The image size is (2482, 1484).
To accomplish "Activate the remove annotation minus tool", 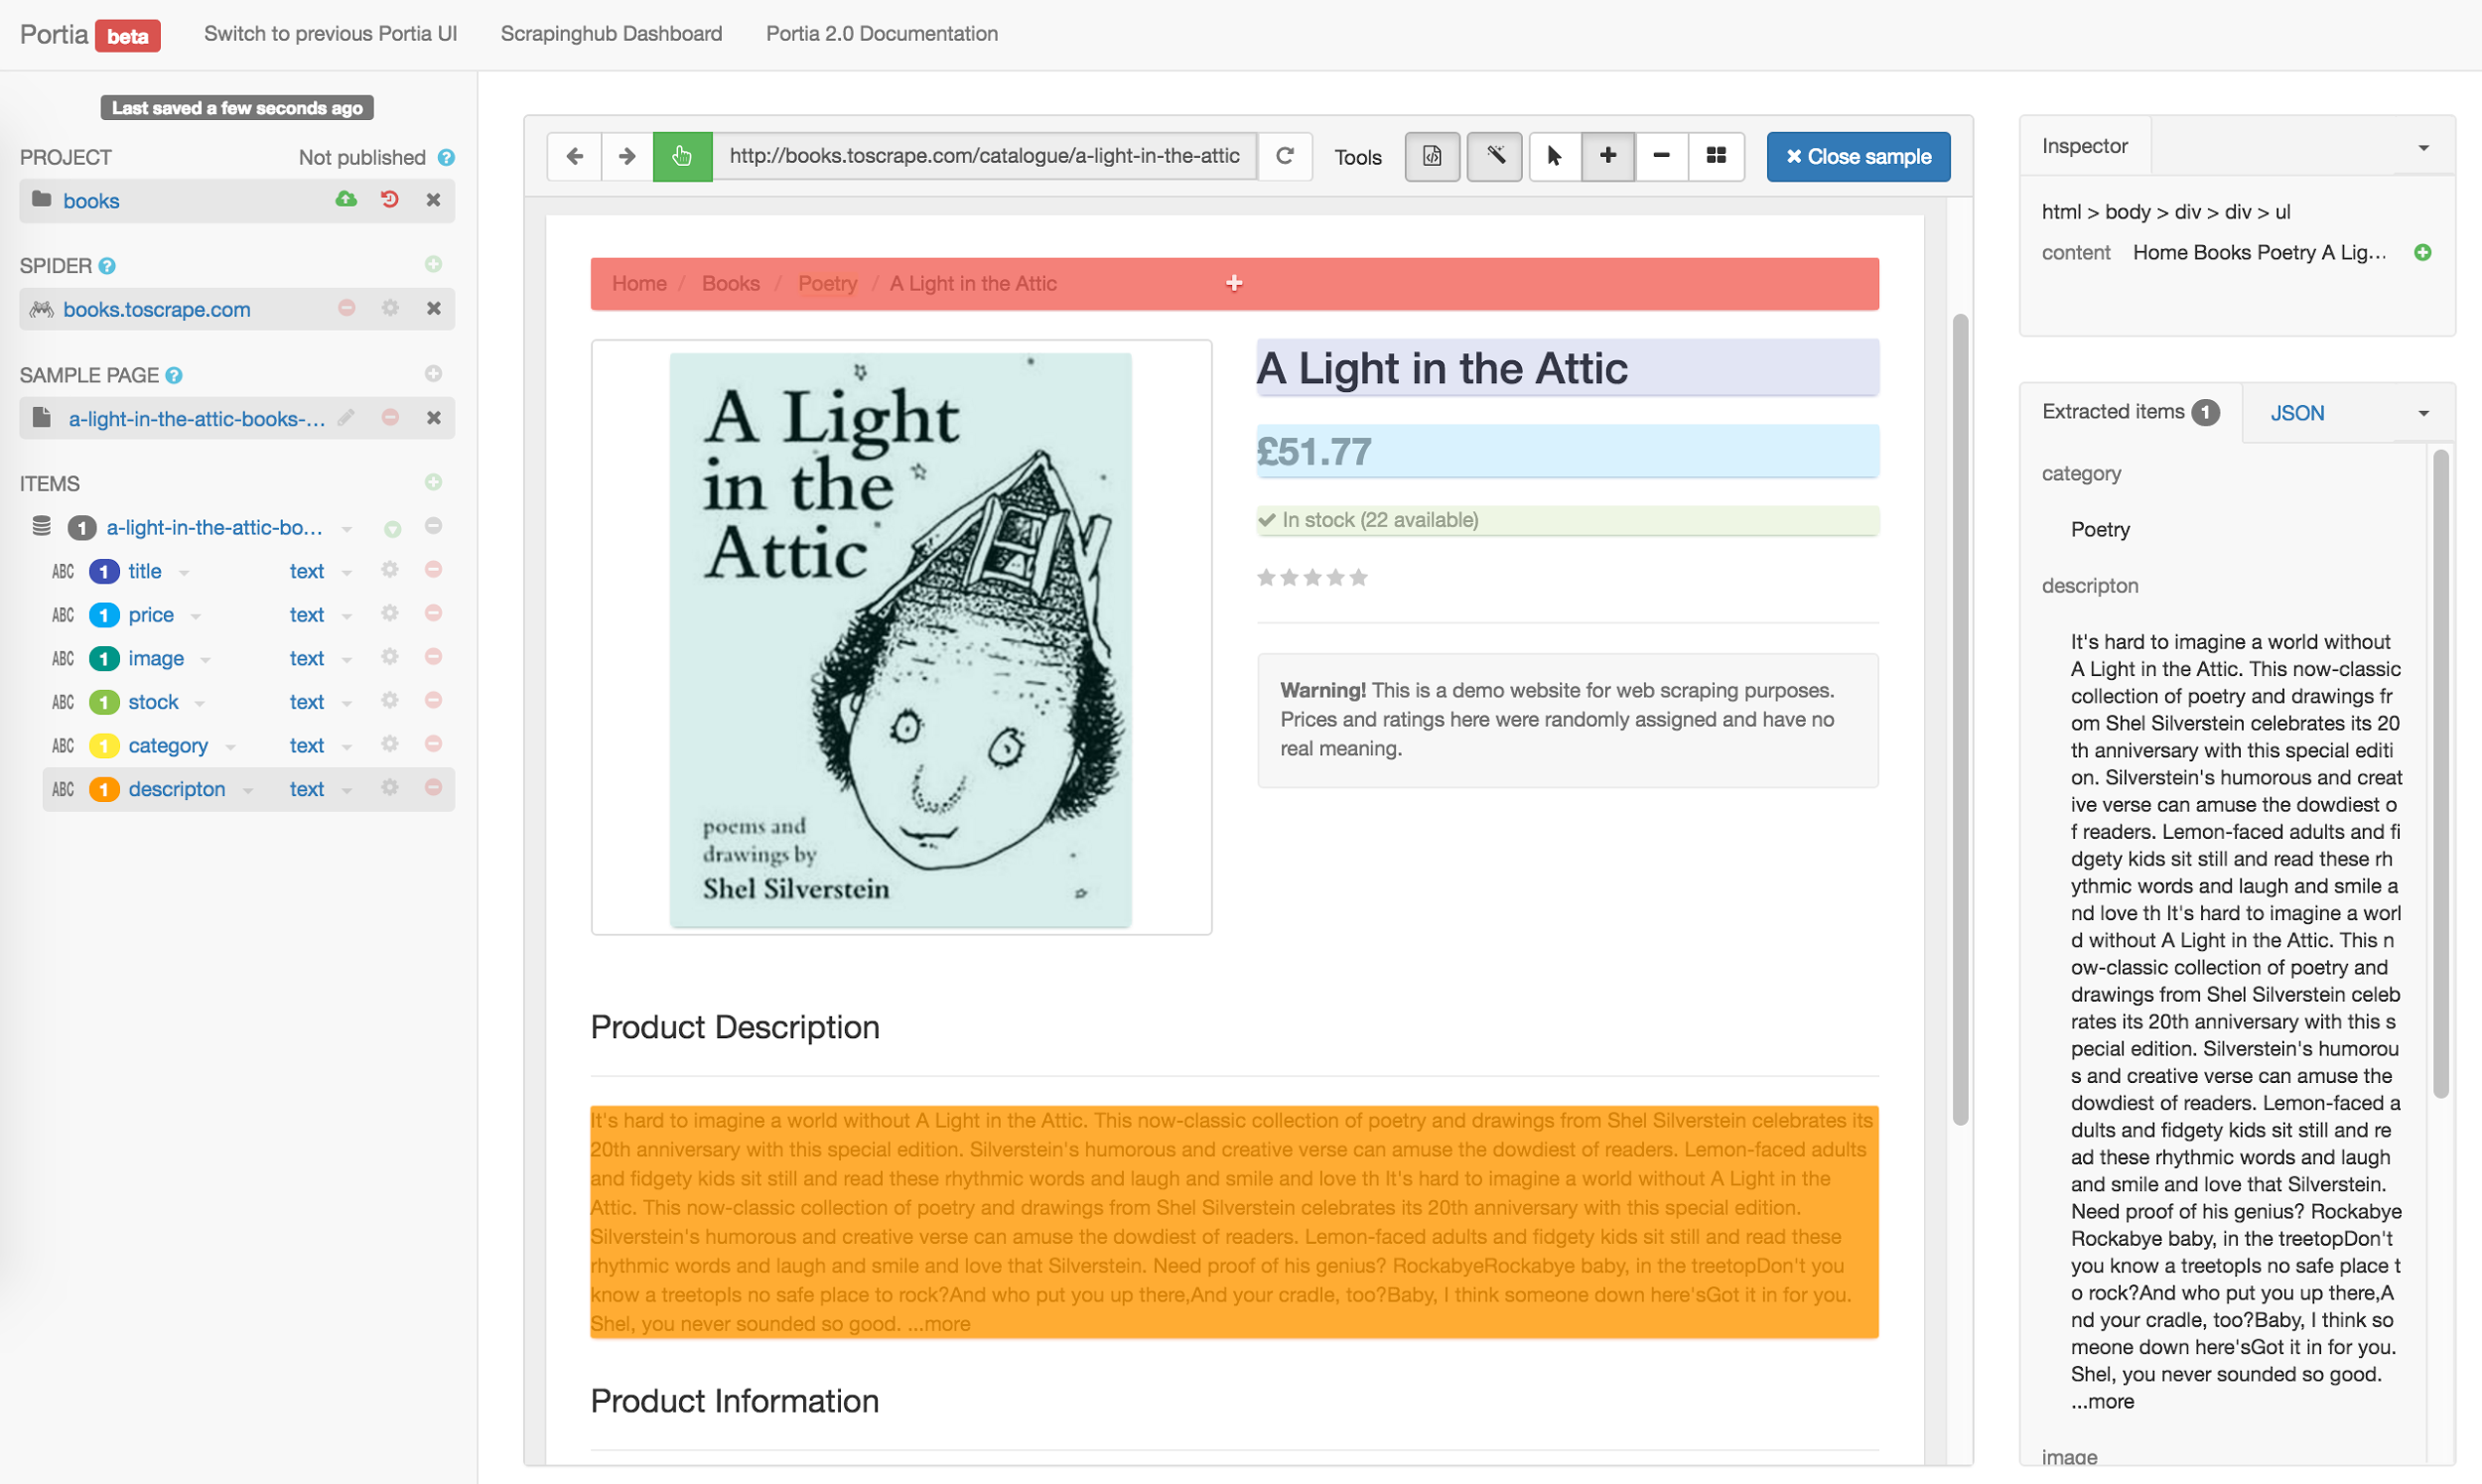I will pos(1661,156).
